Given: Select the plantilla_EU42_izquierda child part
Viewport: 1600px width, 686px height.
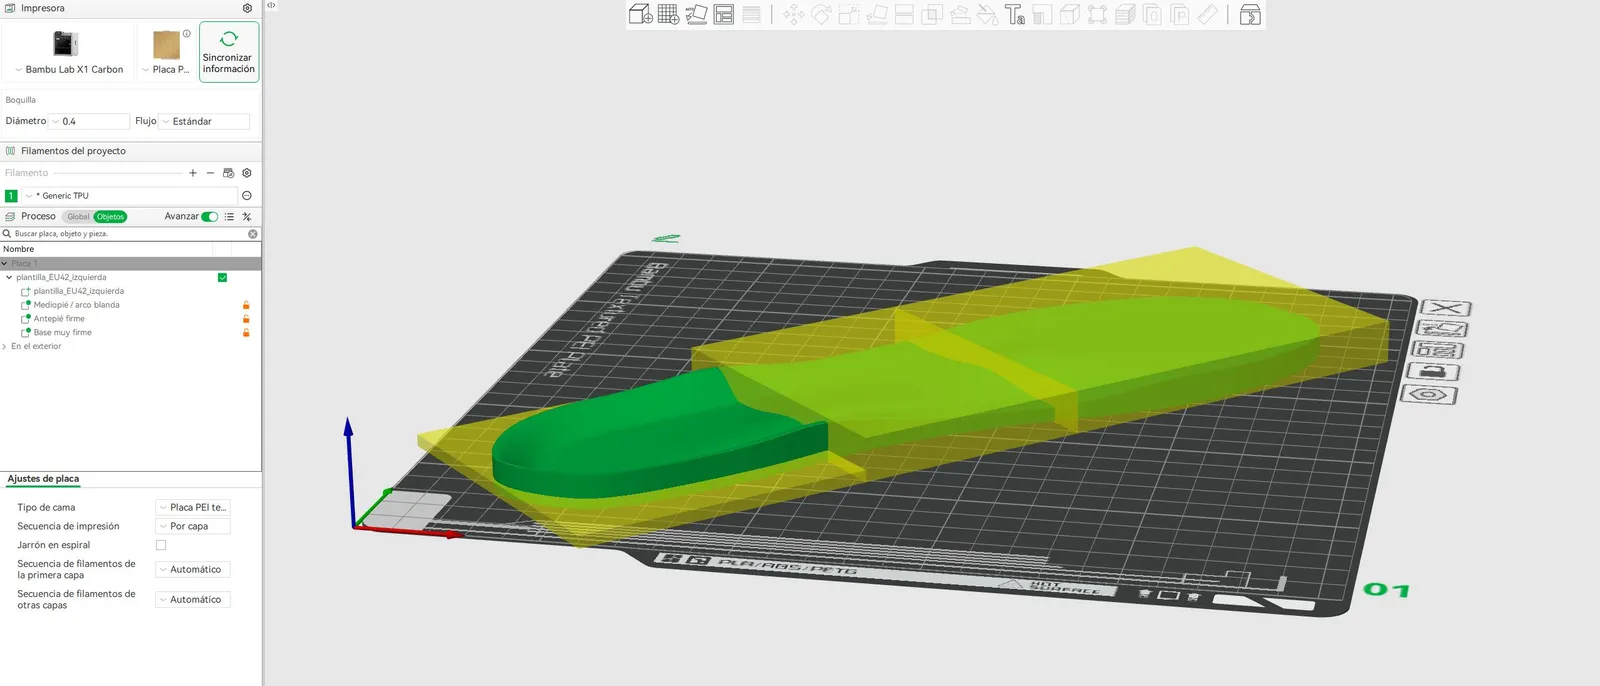Looking at the screenshot, I should [x=79, y=291].
